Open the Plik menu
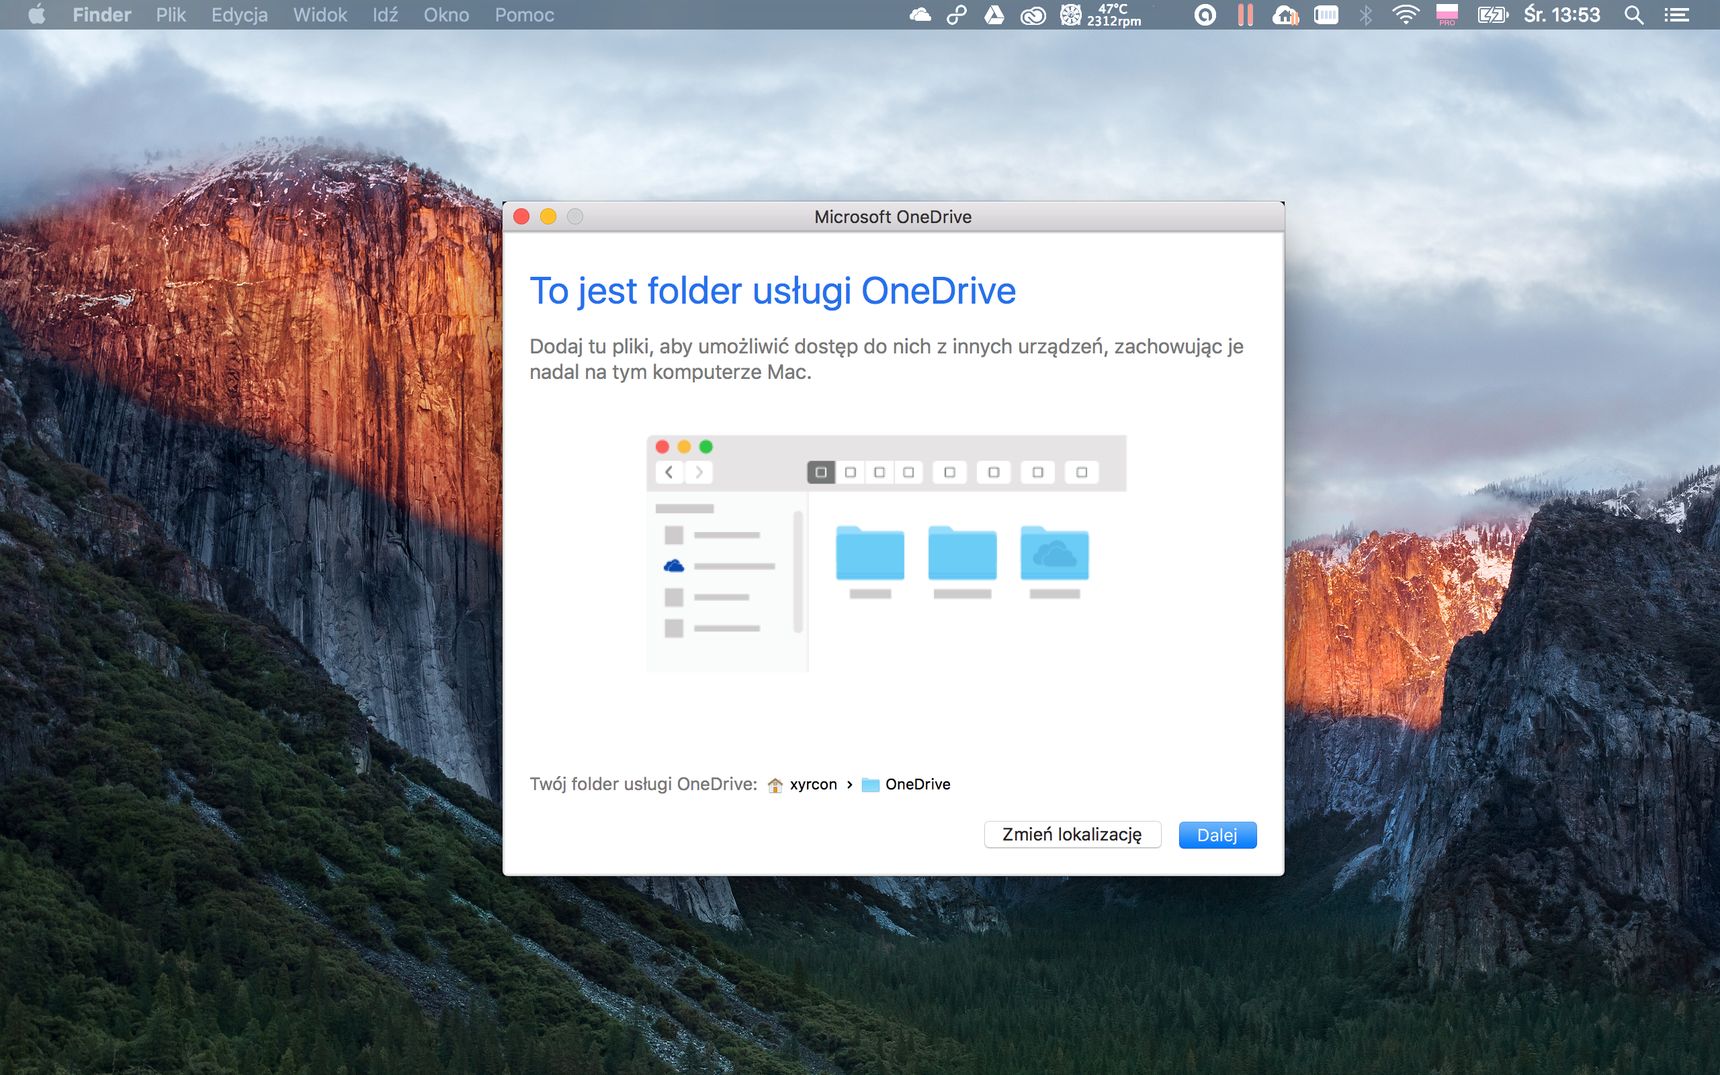Screen dimensions: 1720x1075 coord(171,15)
